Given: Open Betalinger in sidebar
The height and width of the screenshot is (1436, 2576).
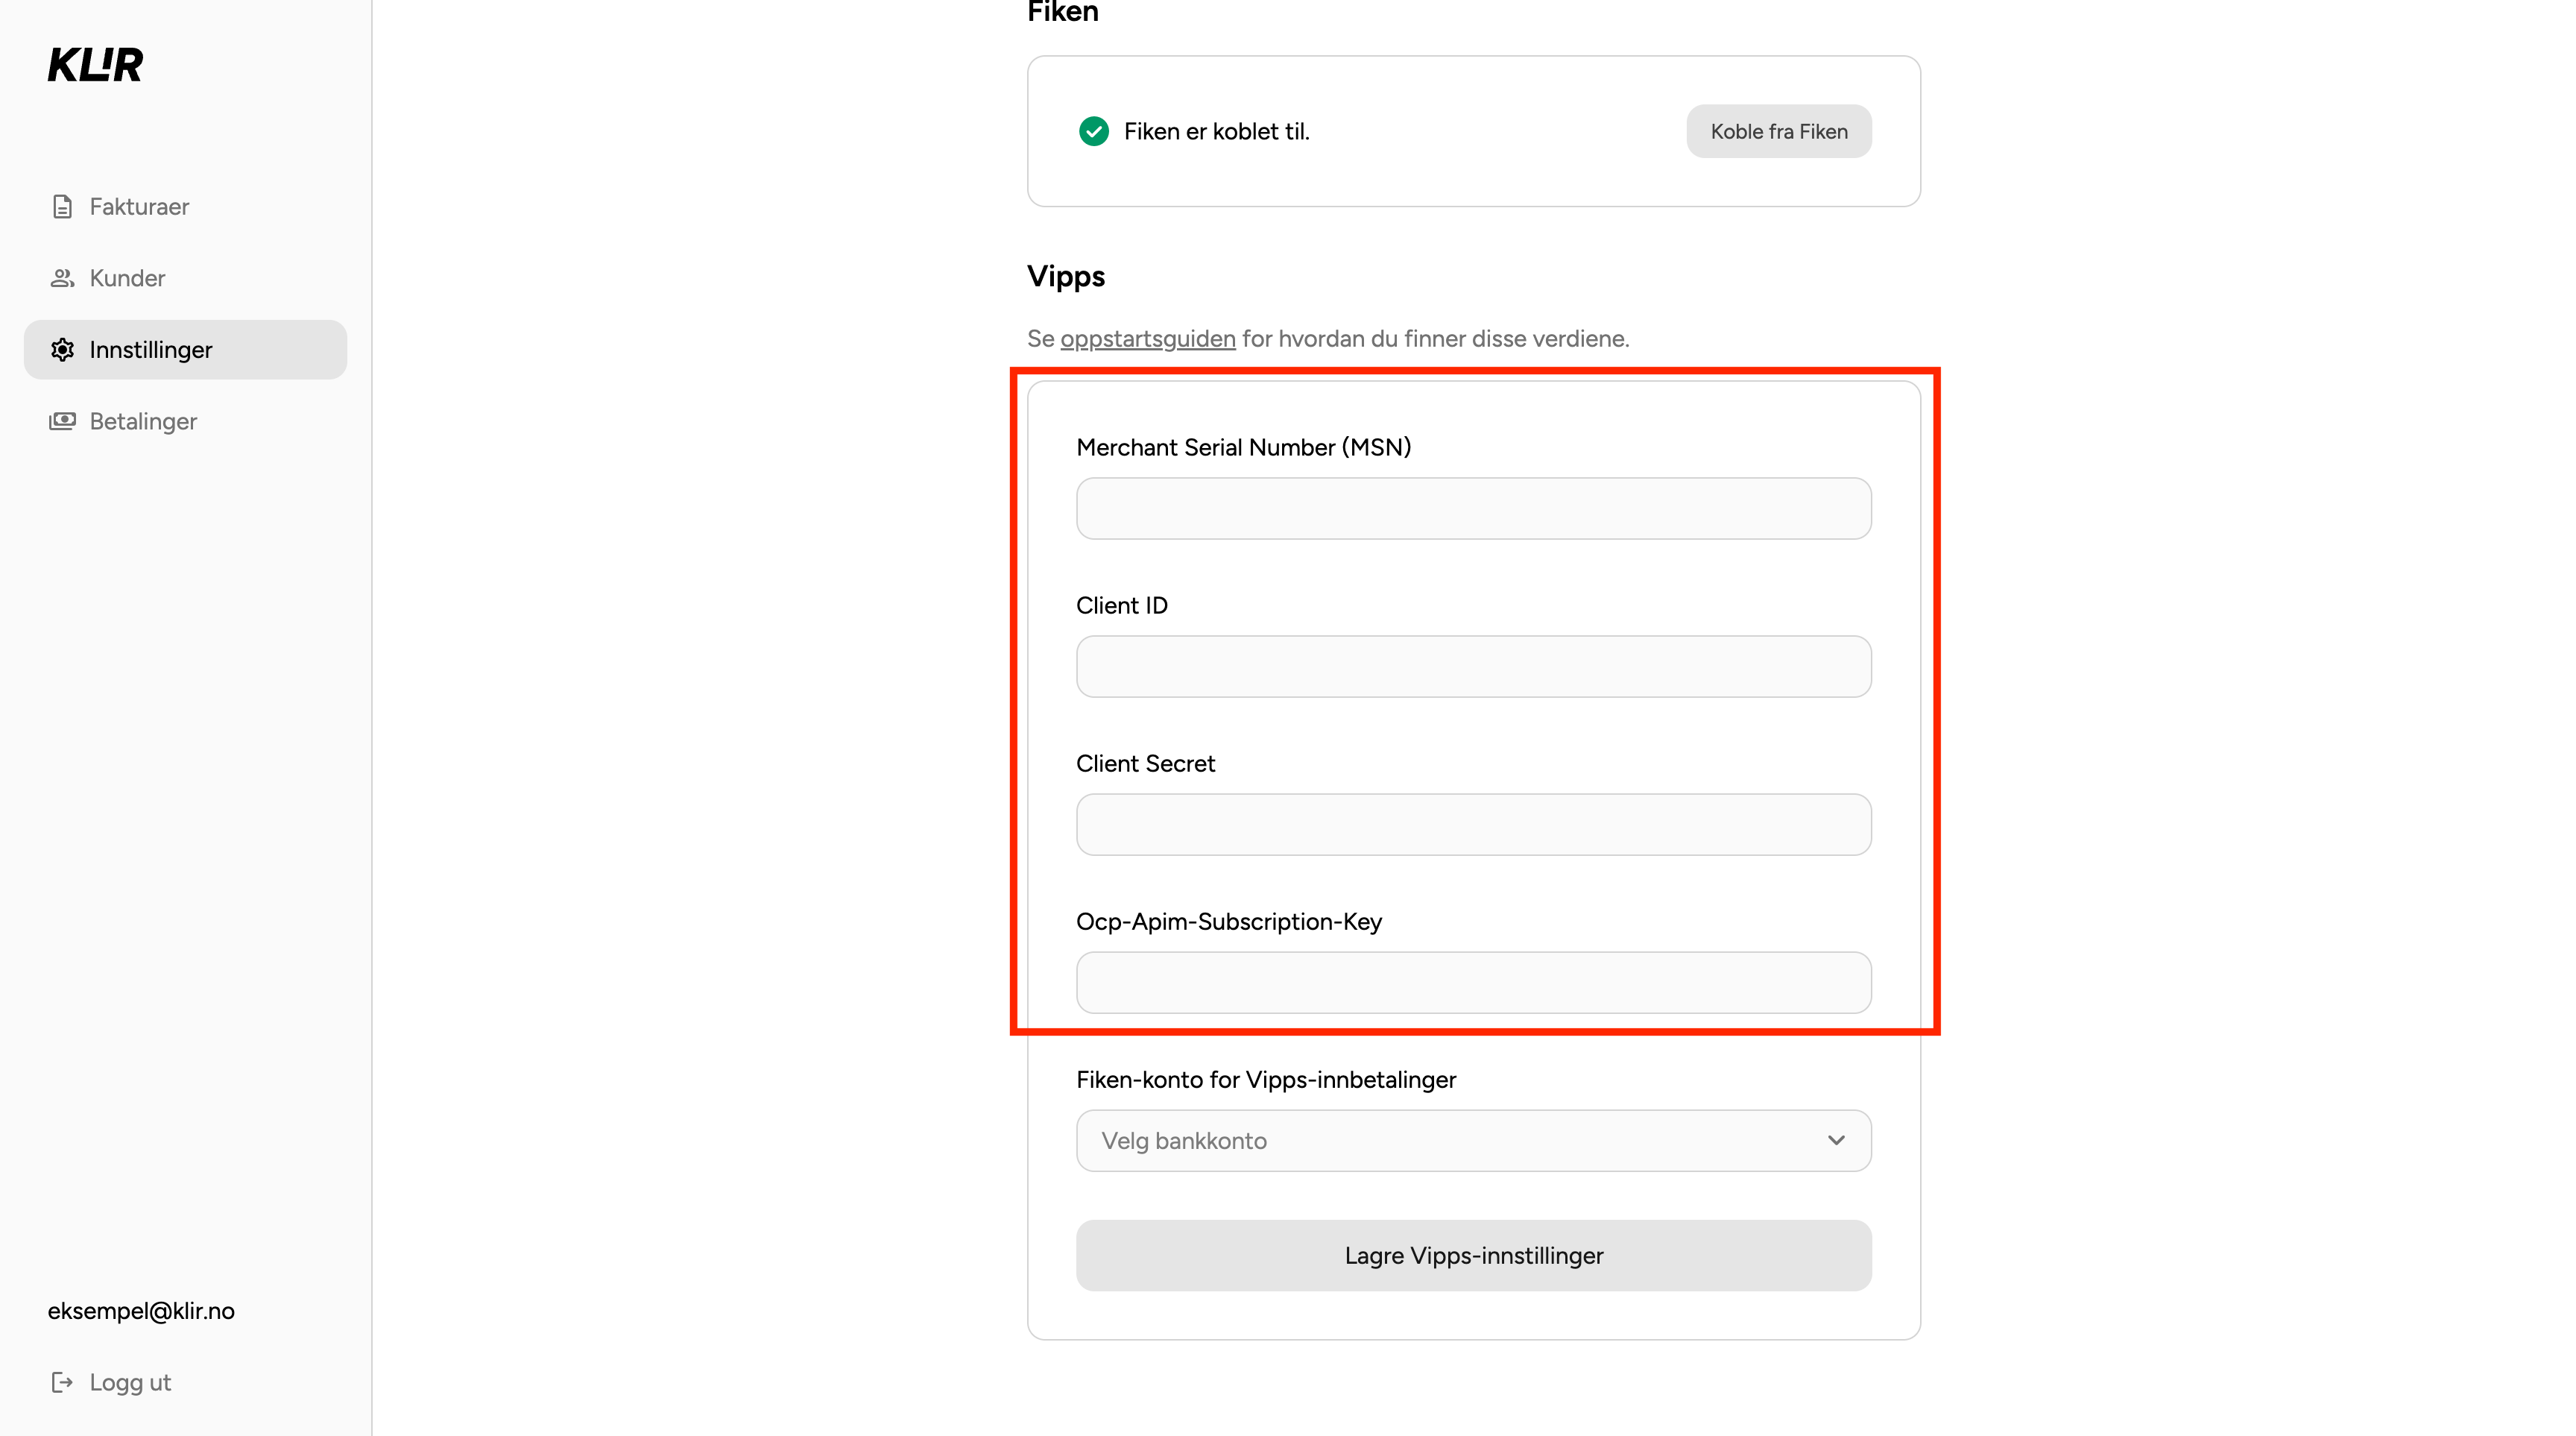Looking at the screenshot, I should [185, 421].
